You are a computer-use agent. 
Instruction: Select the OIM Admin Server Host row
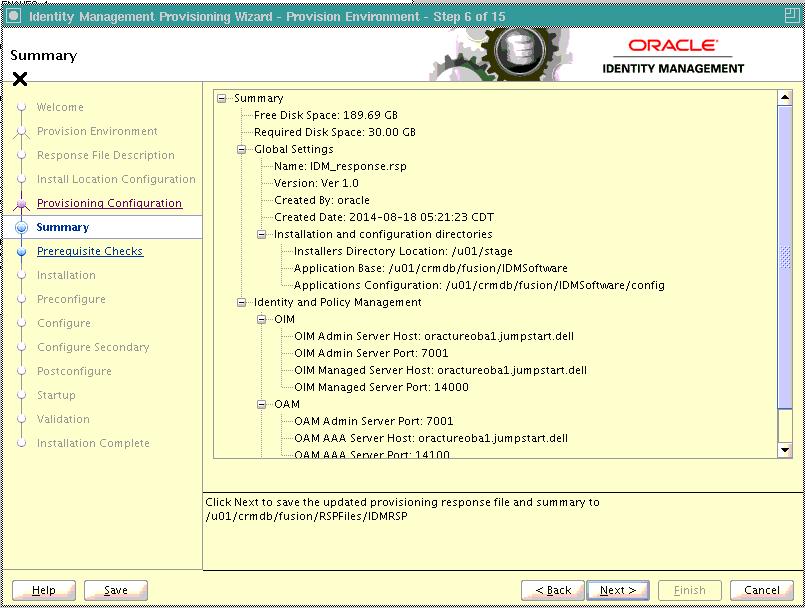[434, 336]
